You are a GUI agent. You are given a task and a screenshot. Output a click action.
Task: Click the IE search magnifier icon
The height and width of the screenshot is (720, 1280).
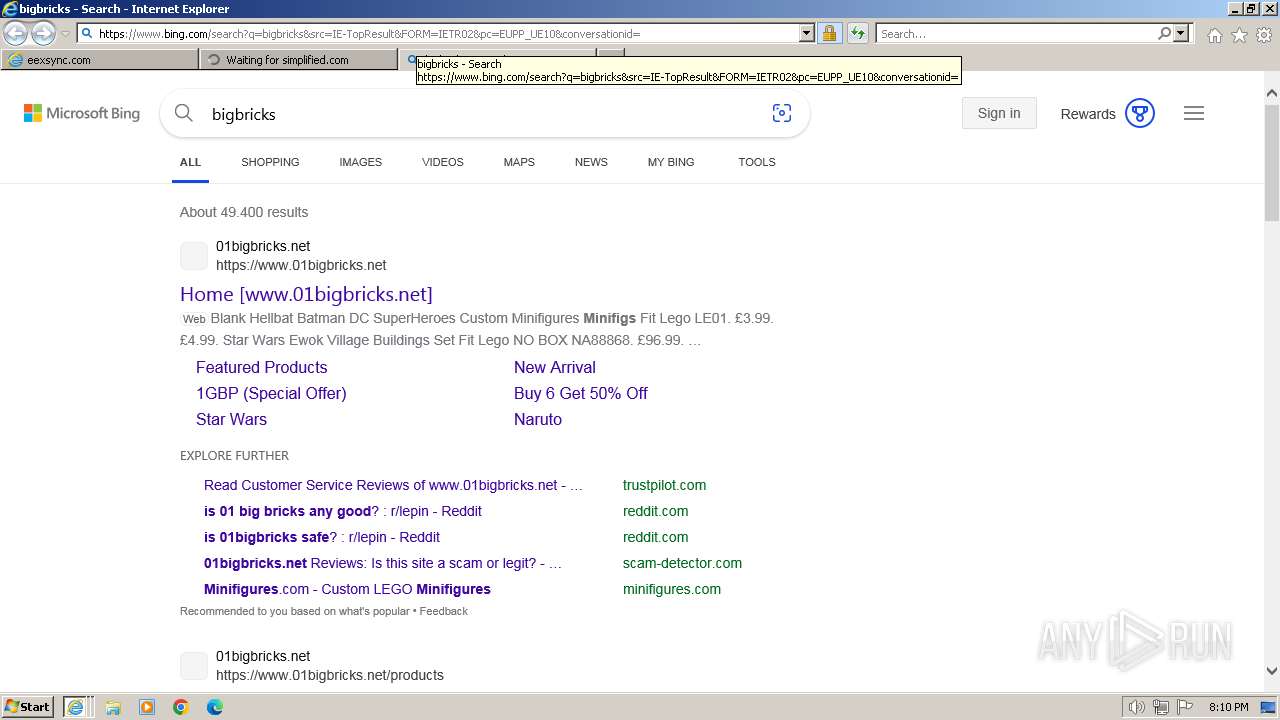[1164, 33]
